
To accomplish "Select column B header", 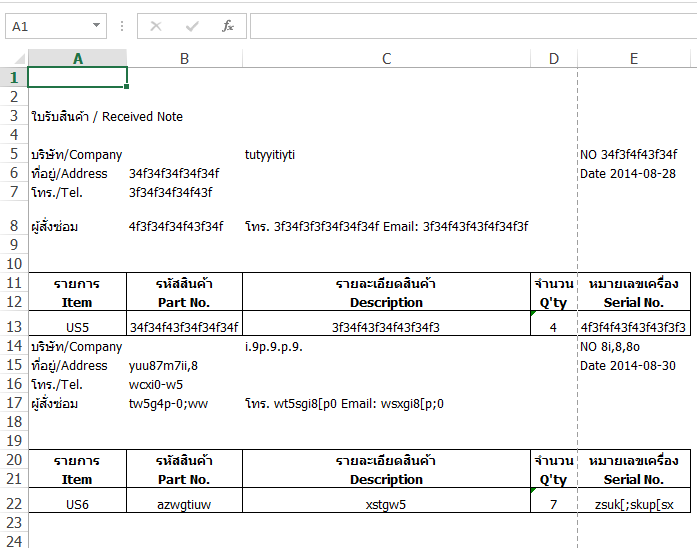I will click(184, 59).
